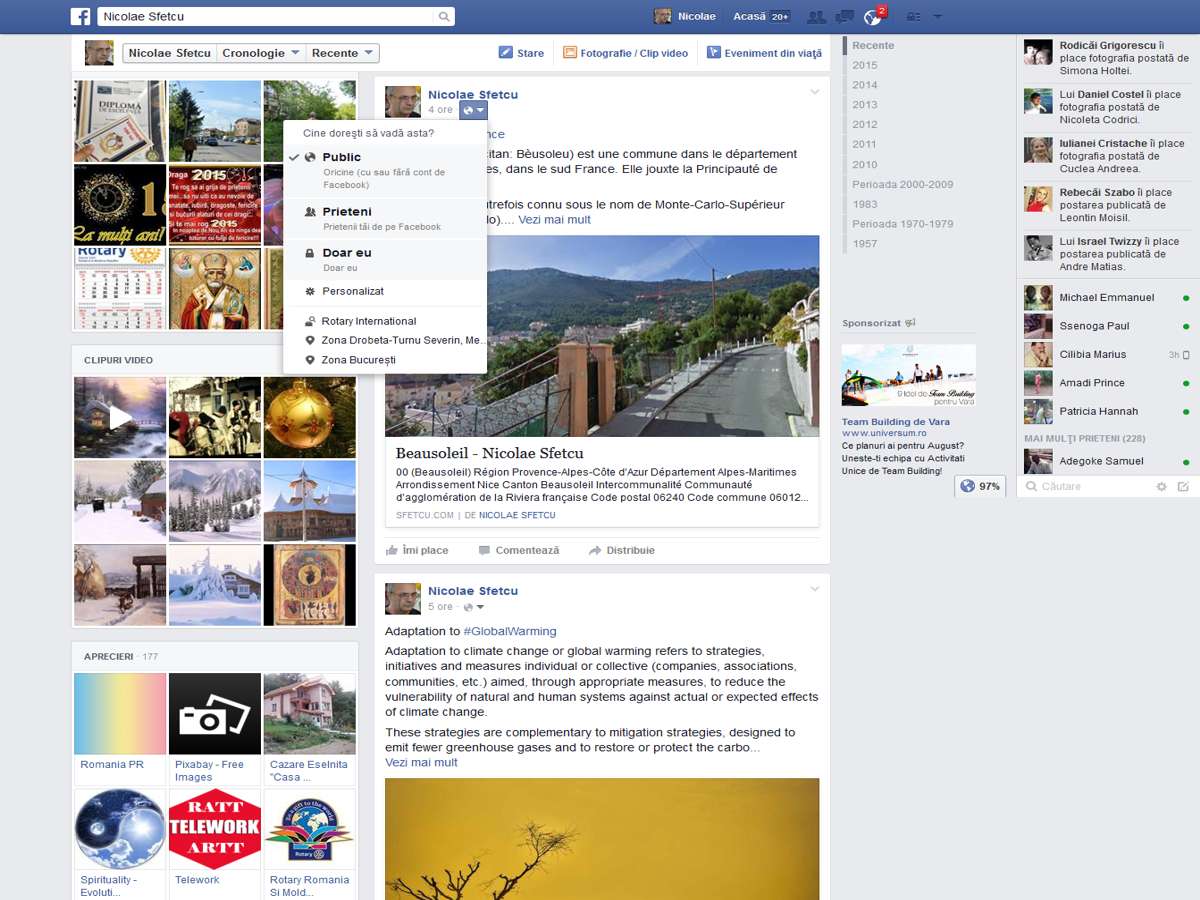Click Vezi mai mult in Global Warming post
The height and width of the screenshot is (900, 1200).
[x=421, y=762]
